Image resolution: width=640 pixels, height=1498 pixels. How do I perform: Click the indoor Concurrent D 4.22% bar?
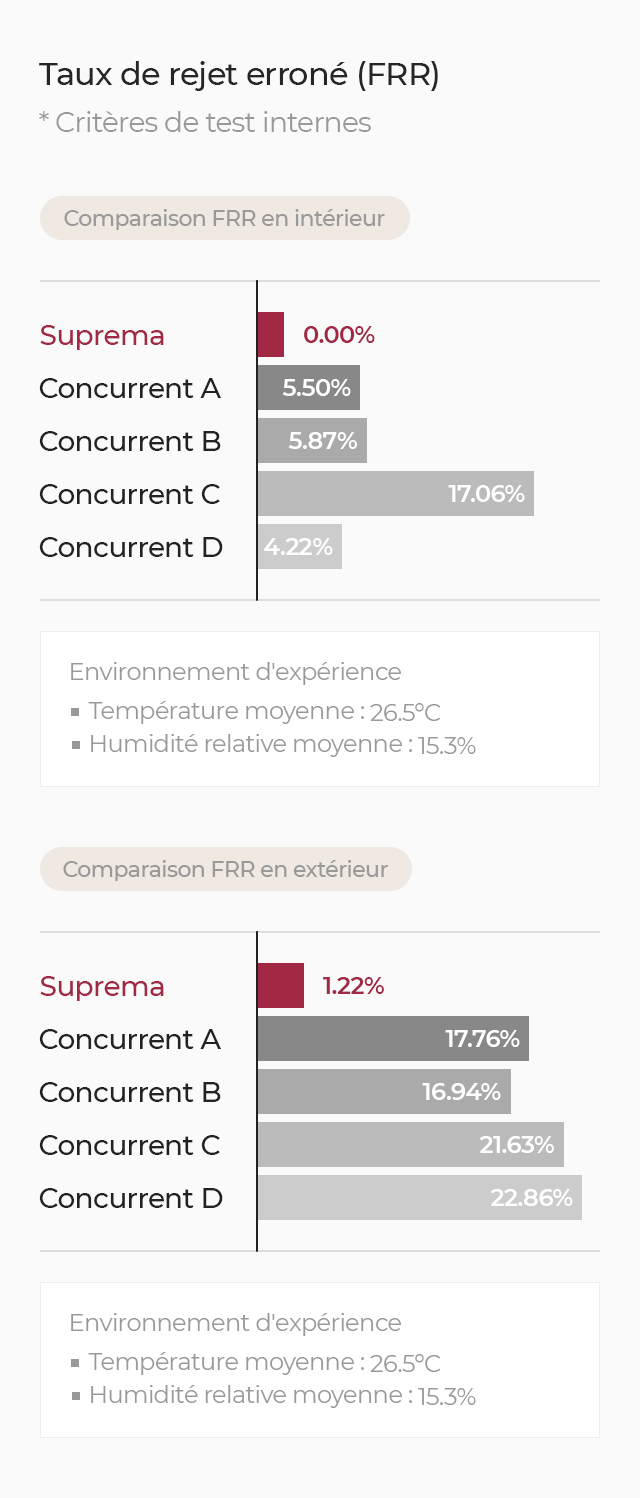tap(300, 547)
